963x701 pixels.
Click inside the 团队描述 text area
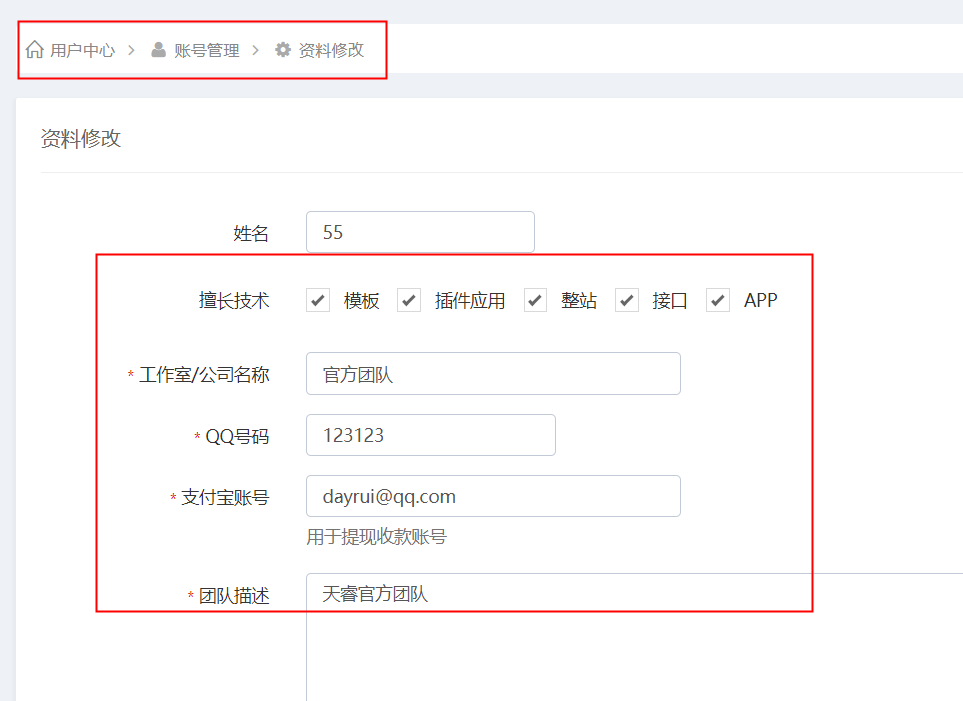point(634,637)
